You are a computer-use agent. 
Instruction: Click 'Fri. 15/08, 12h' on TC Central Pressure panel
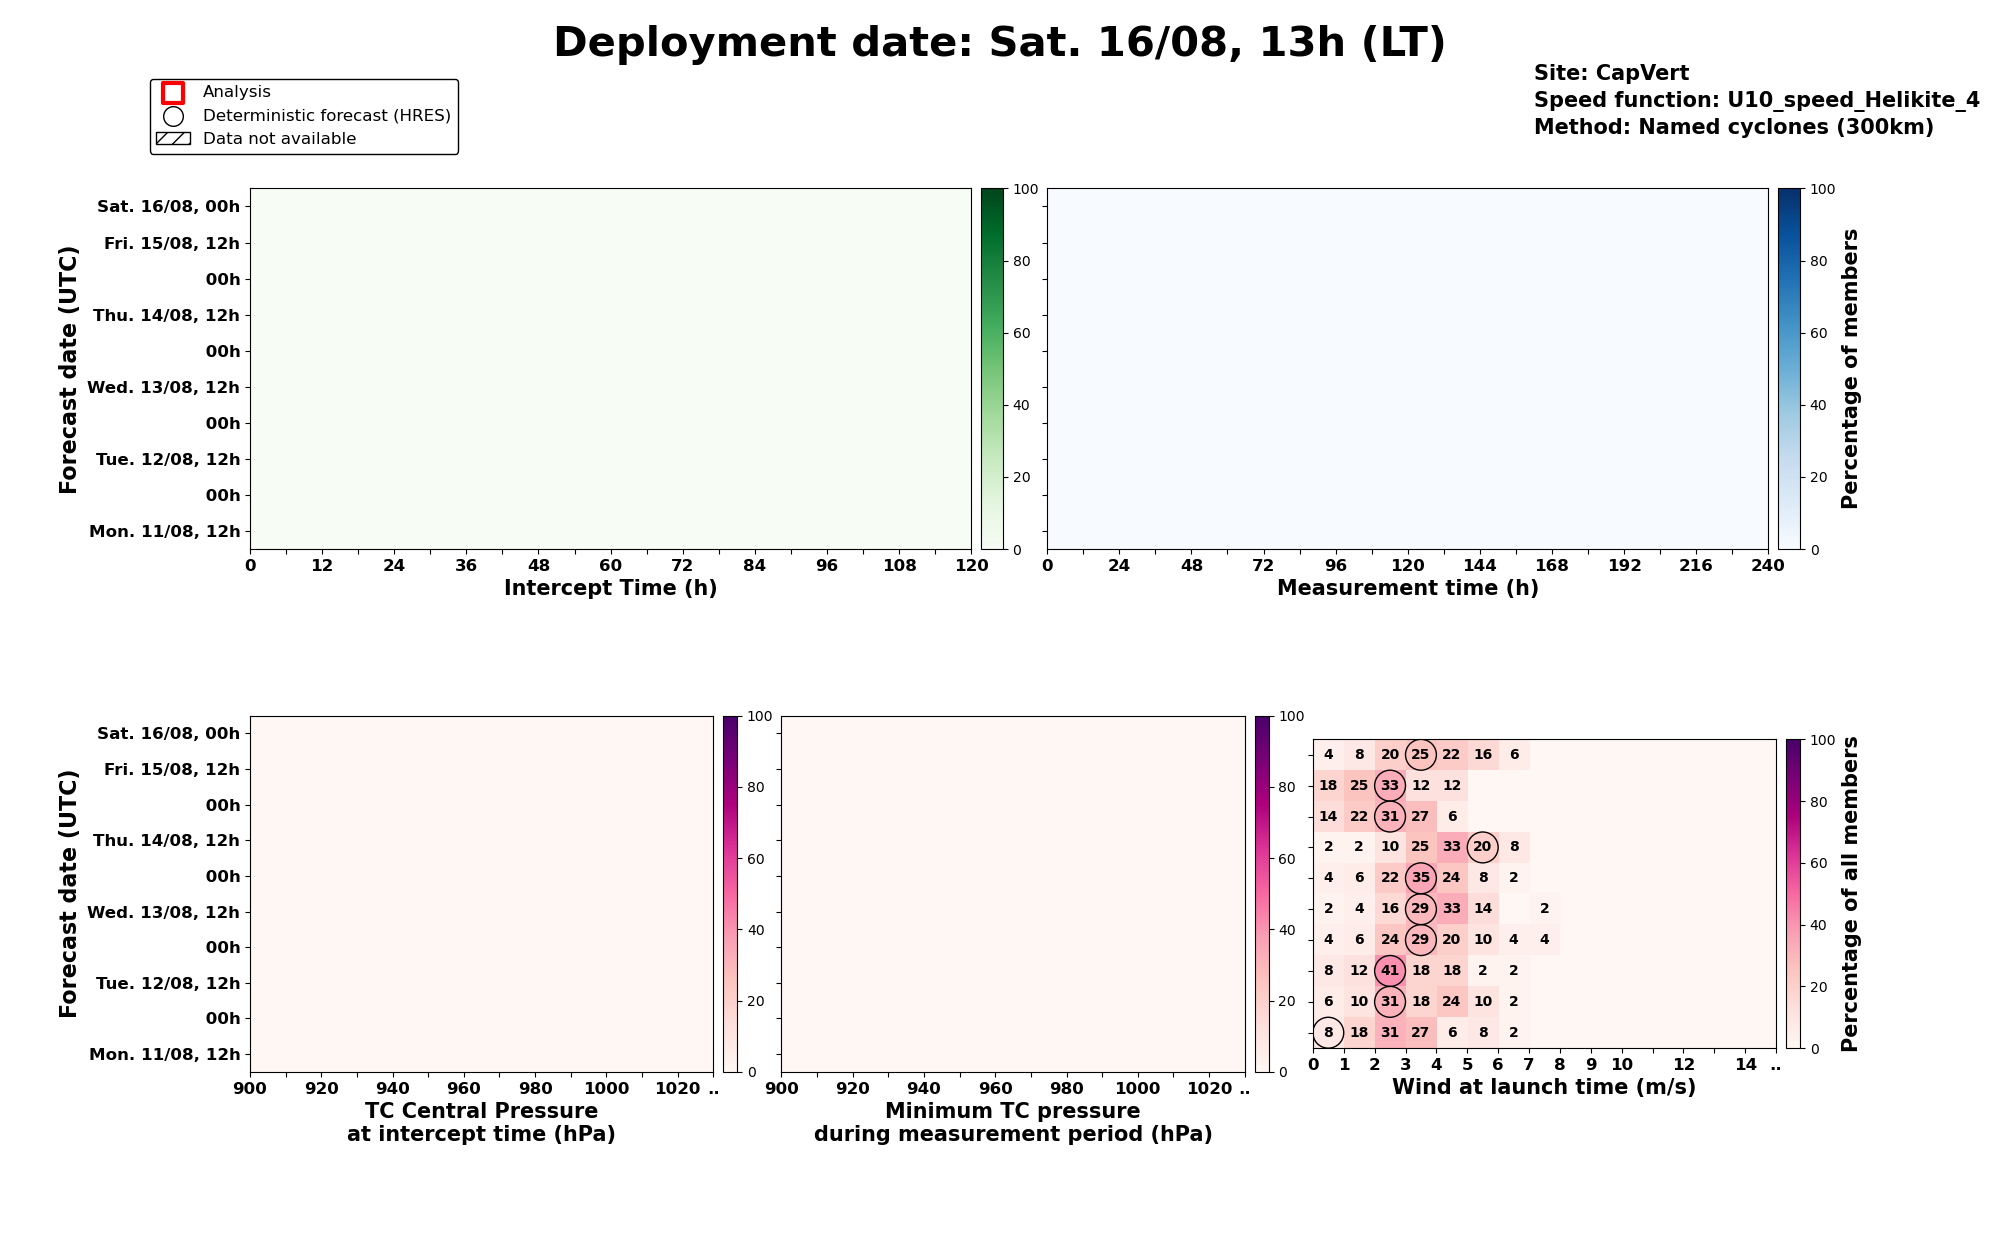[172, 769]
